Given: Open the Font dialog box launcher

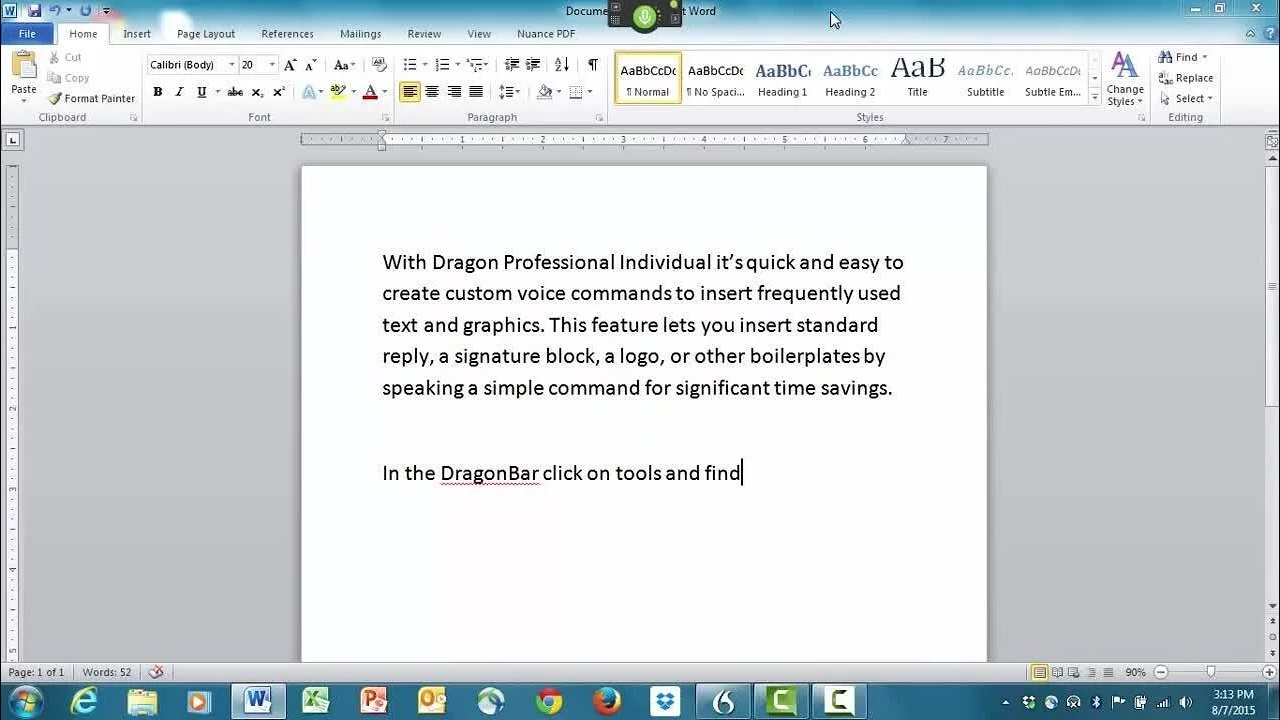Looking at the screenshot, I should [x=385, y=118].
